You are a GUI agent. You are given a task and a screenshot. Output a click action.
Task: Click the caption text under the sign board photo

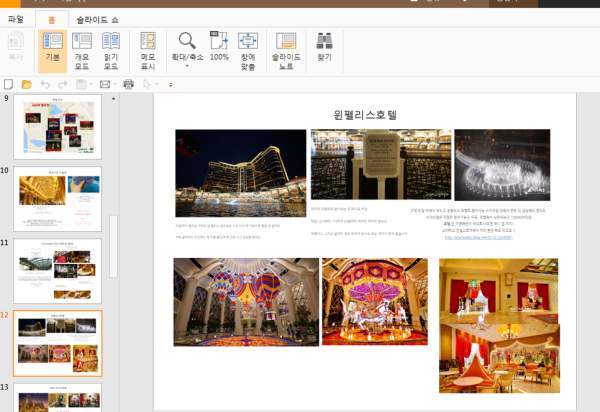click(359, 221)
